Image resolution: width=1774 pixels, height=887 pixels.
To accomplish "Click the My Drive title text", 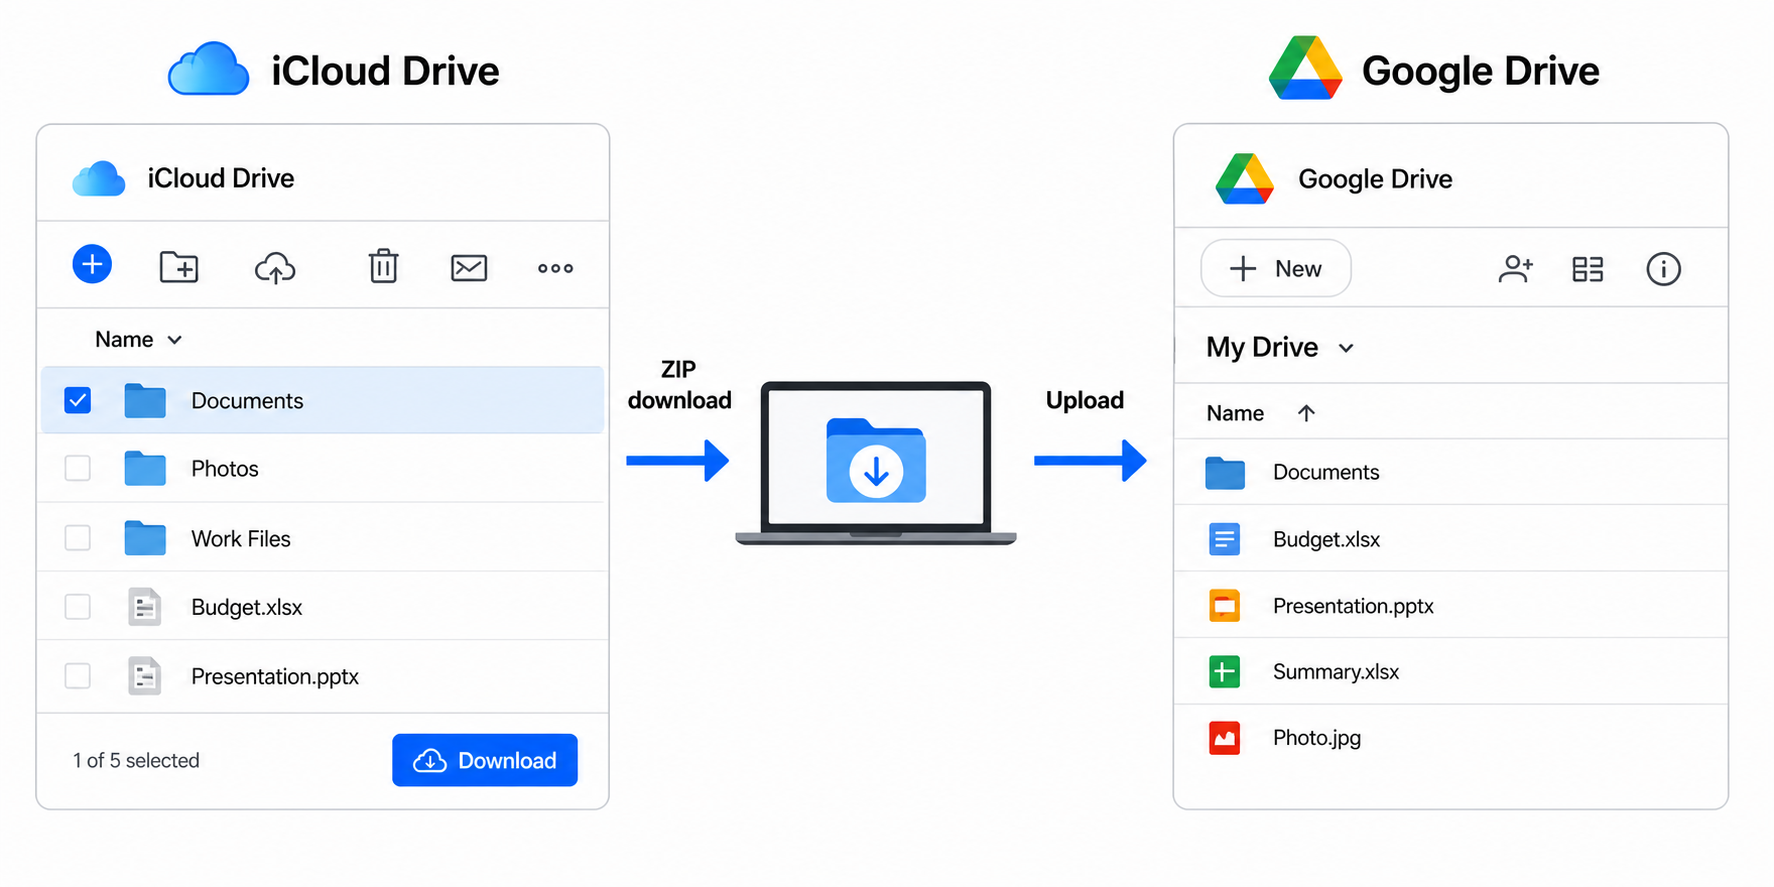I will [1262, 347].
